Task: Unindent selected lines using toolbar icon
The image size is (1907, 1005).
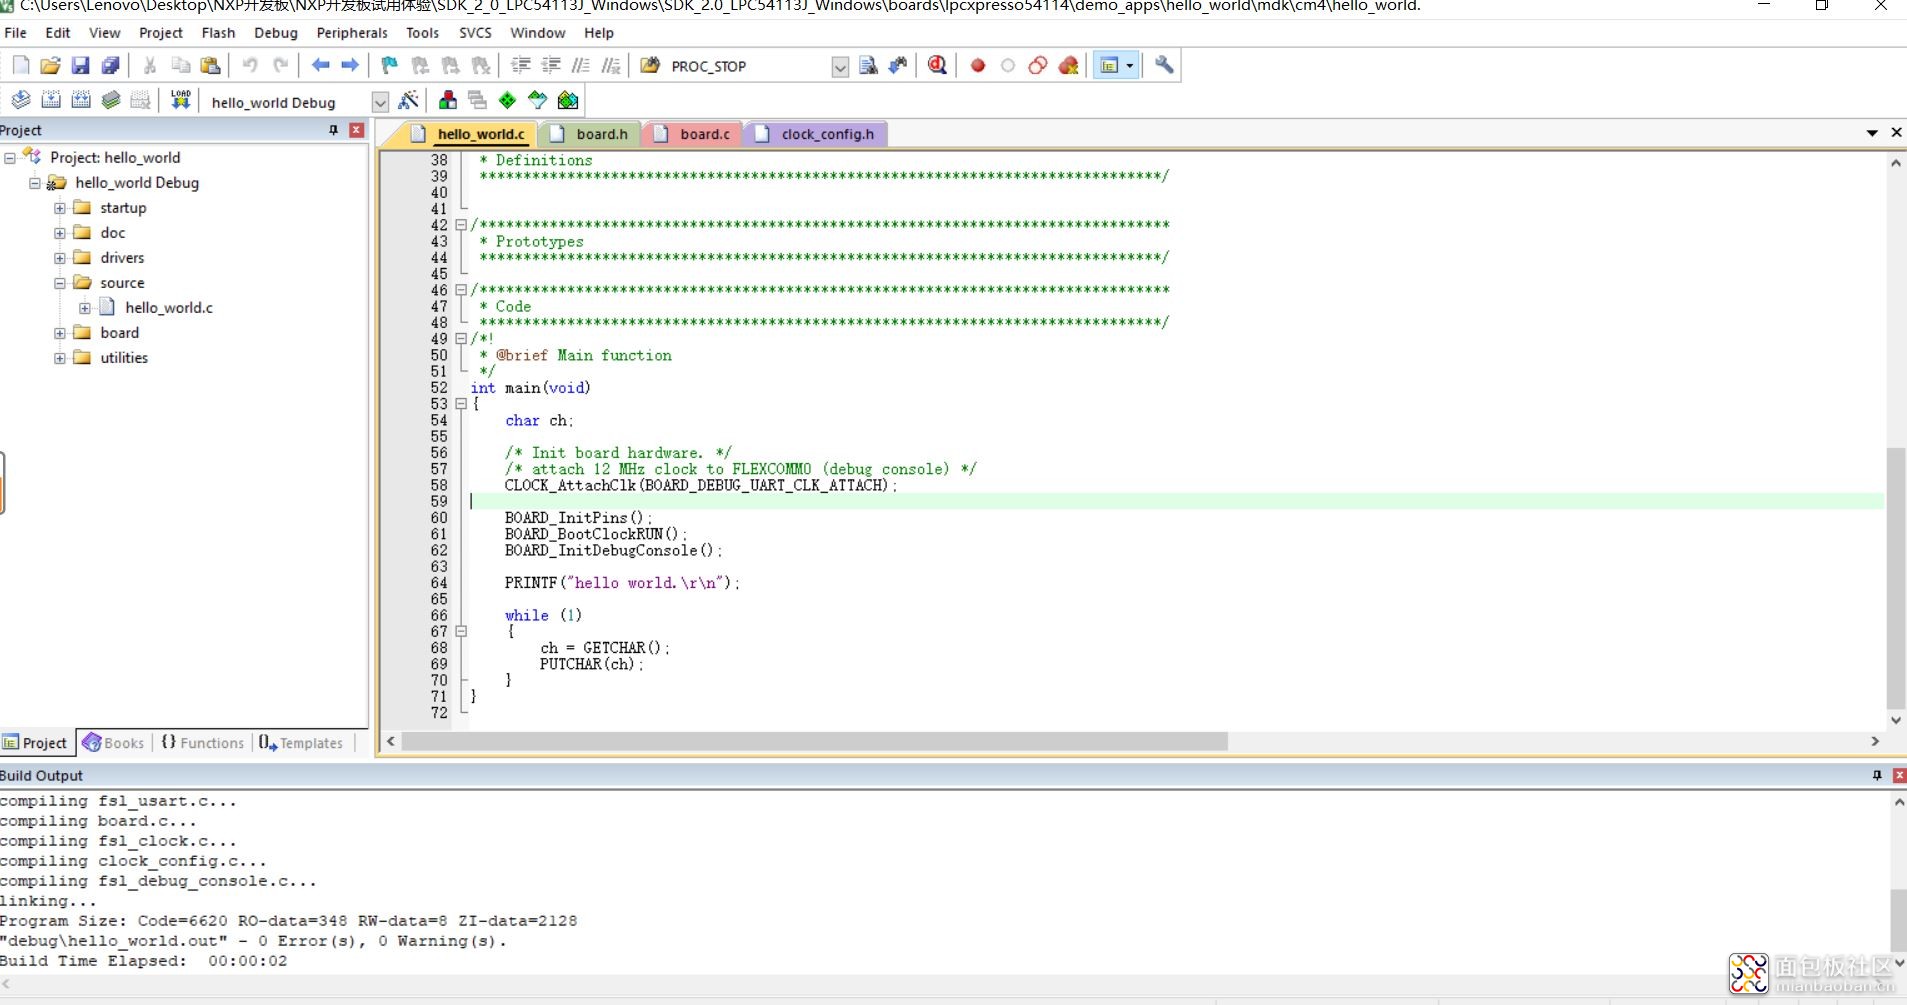Action: pyautogui.click(x=551, y=66)
